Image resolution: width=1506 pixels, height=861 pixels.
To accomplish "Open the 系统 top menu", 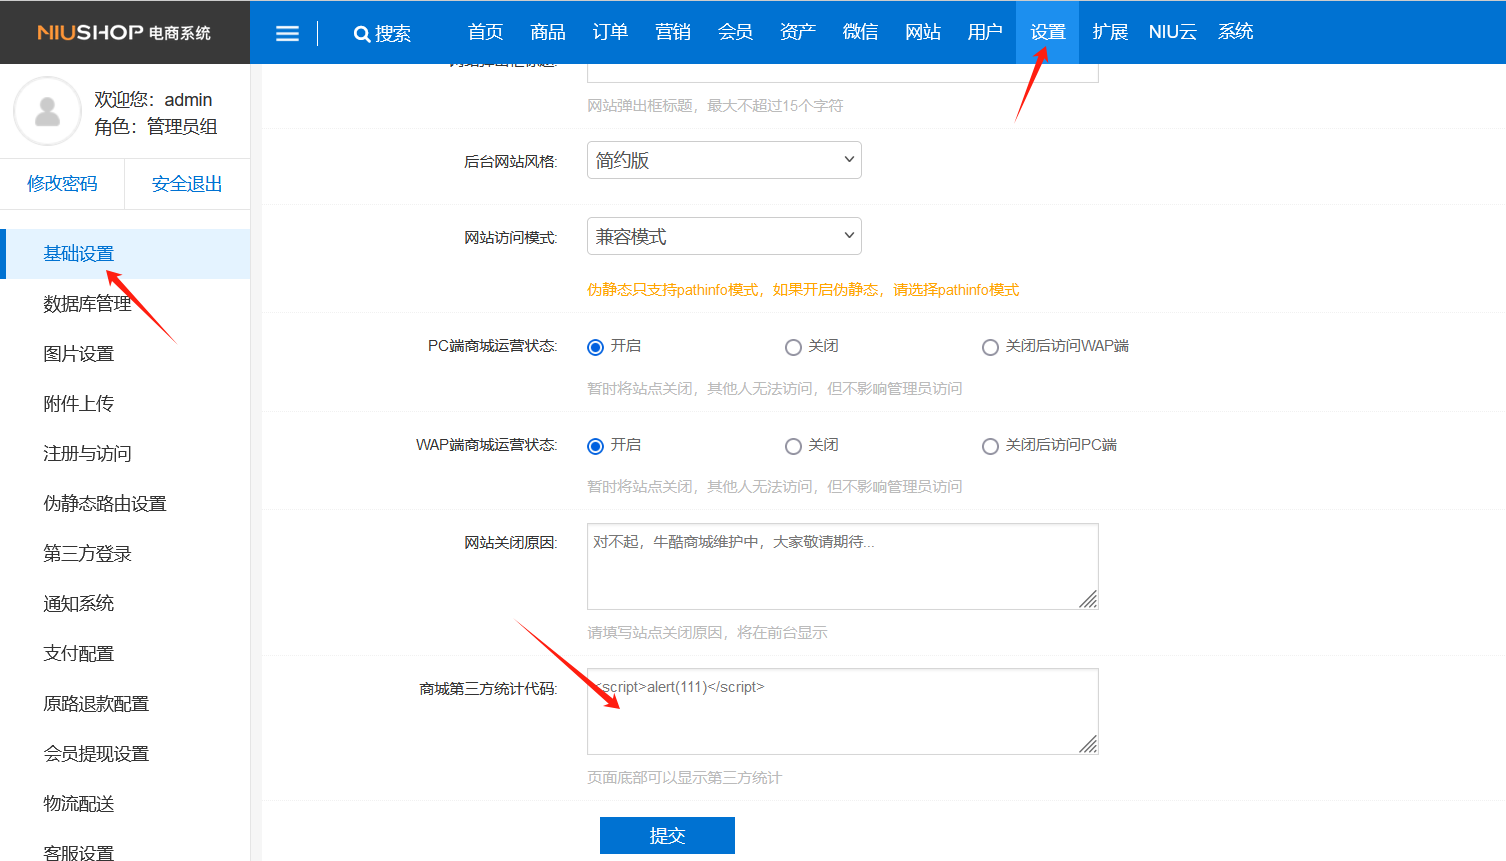I will click(x=1236, y=32).
